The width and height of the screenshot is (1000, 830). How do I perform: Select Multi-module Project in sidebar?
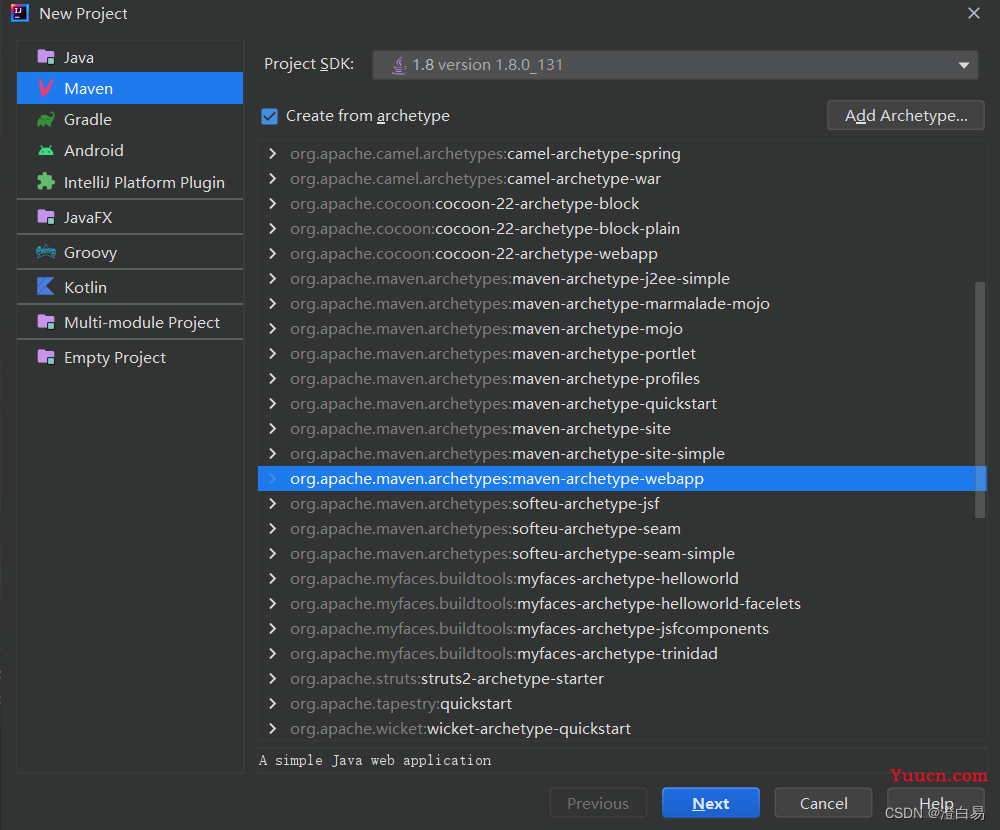click(x=141, y=322)
